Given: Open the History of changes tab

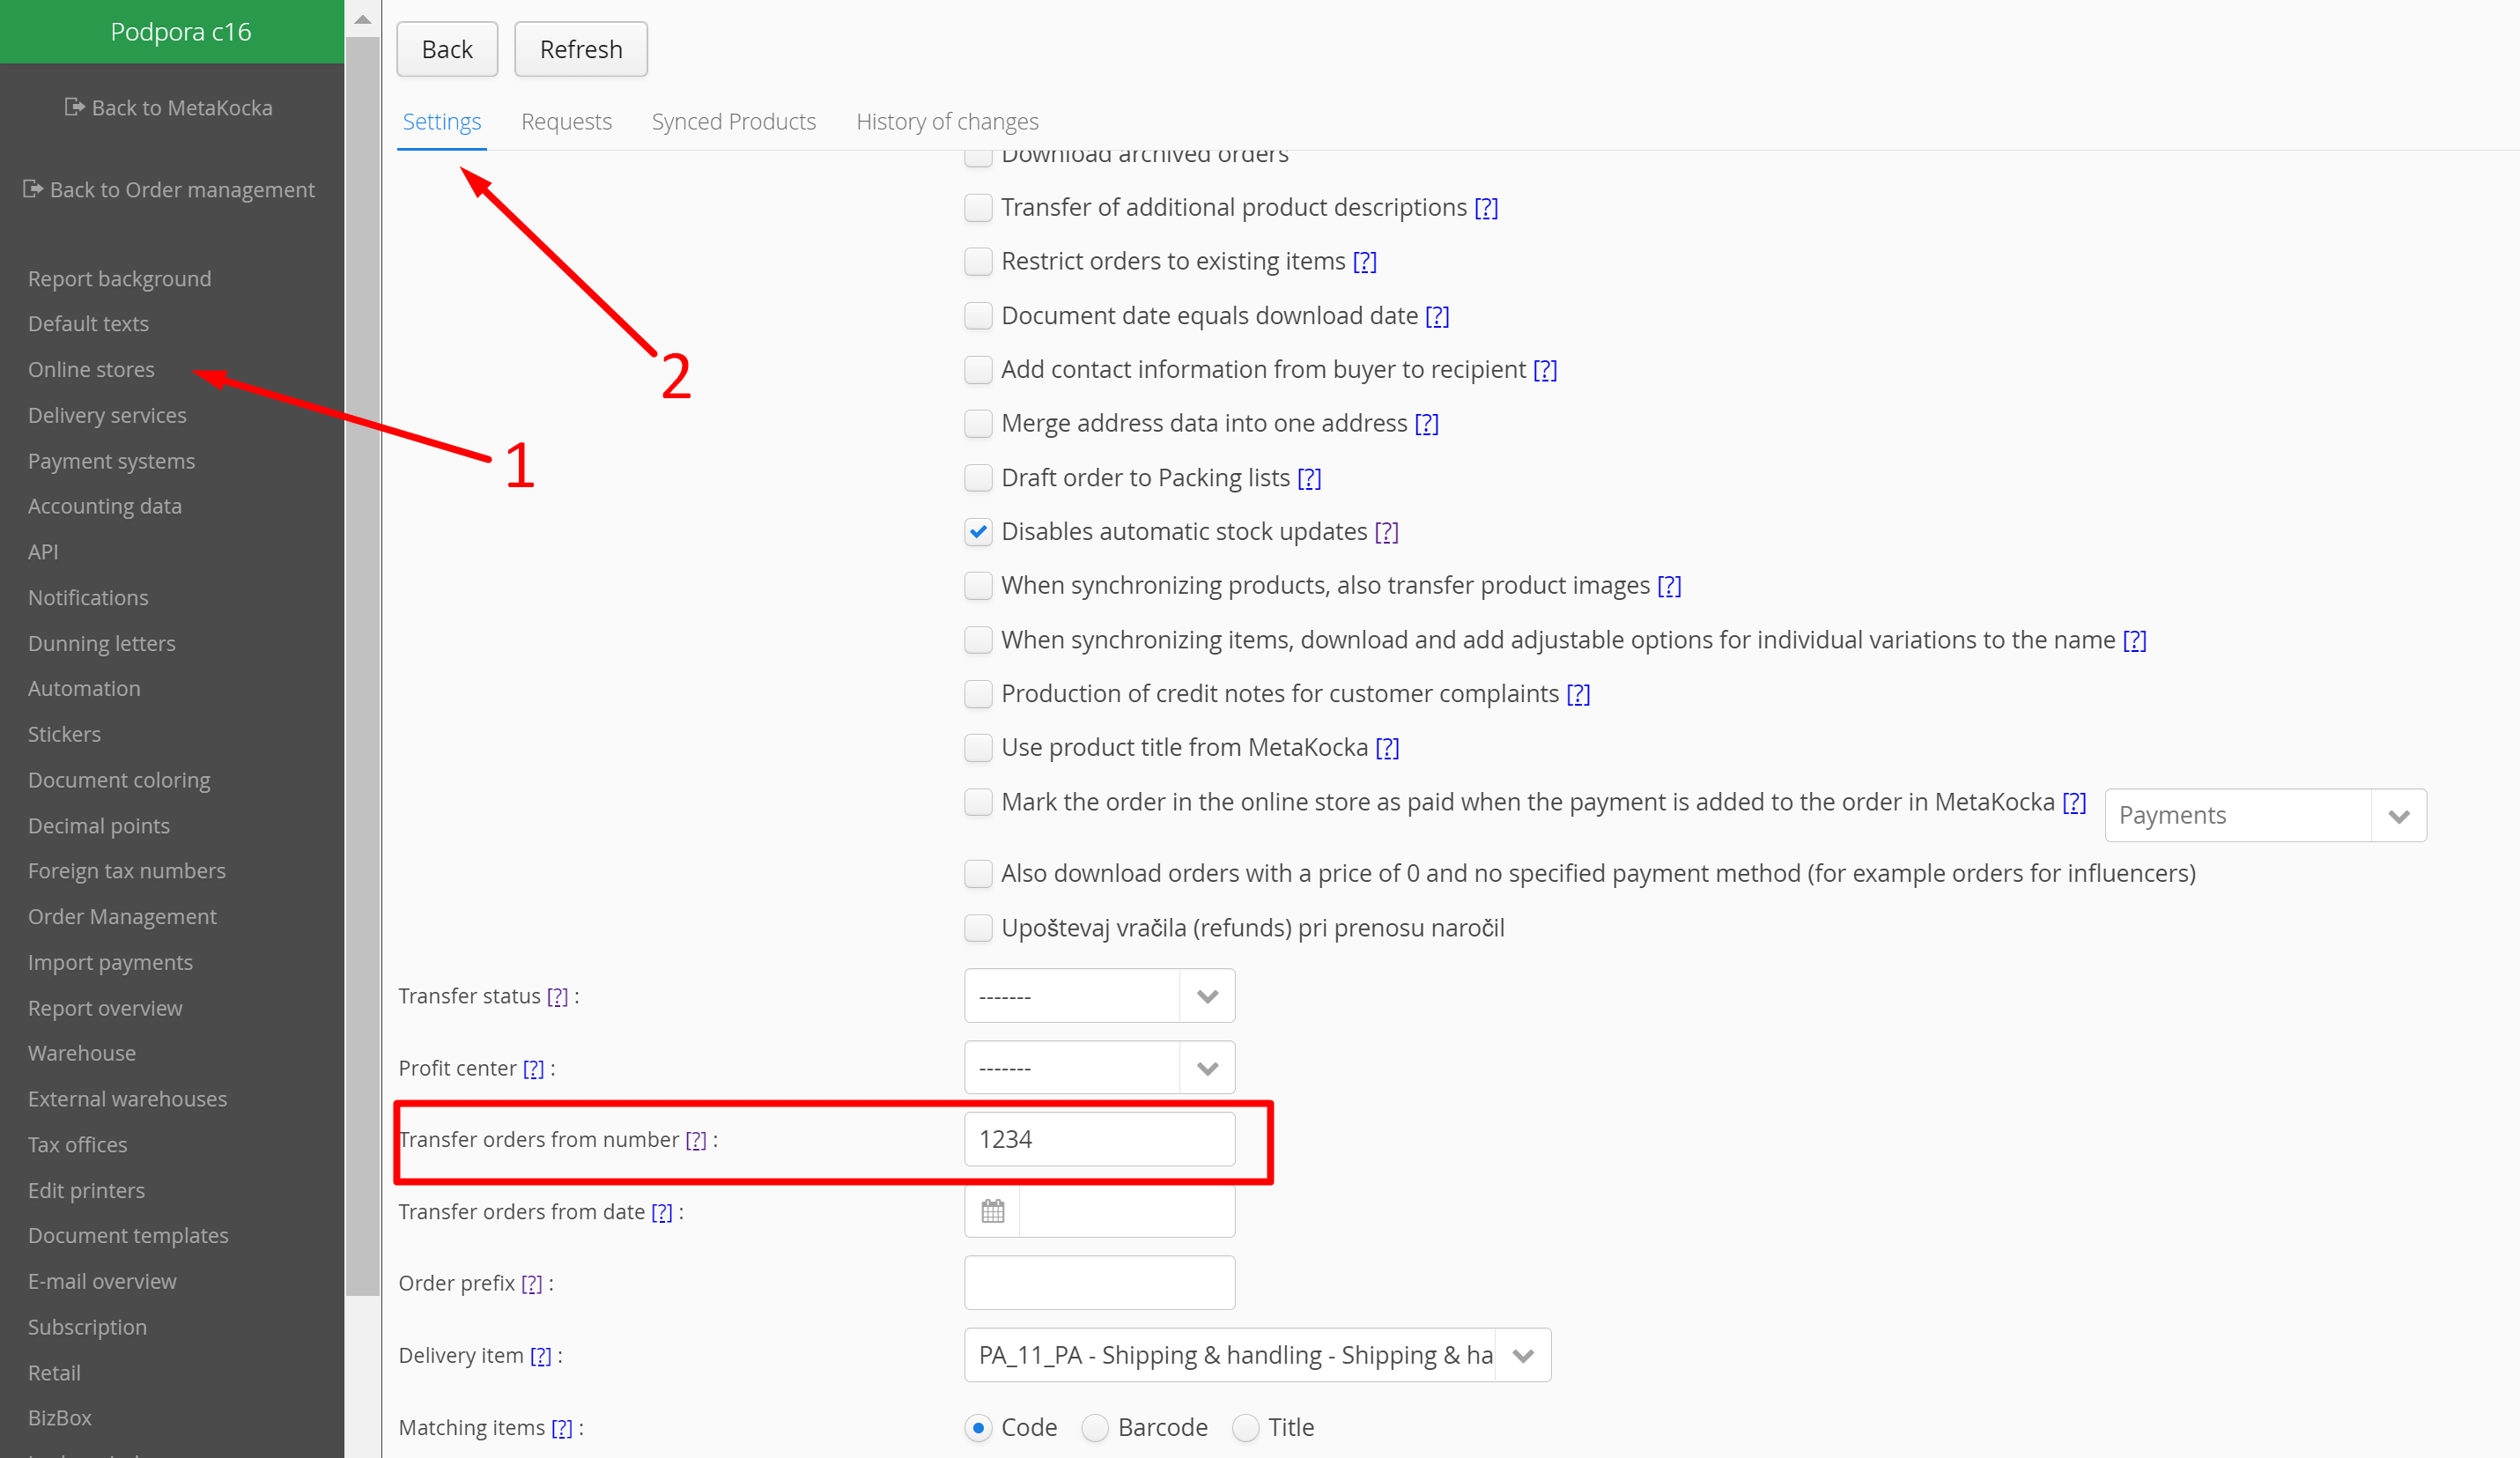Looking at the screenshot, I should coord(946,121).
